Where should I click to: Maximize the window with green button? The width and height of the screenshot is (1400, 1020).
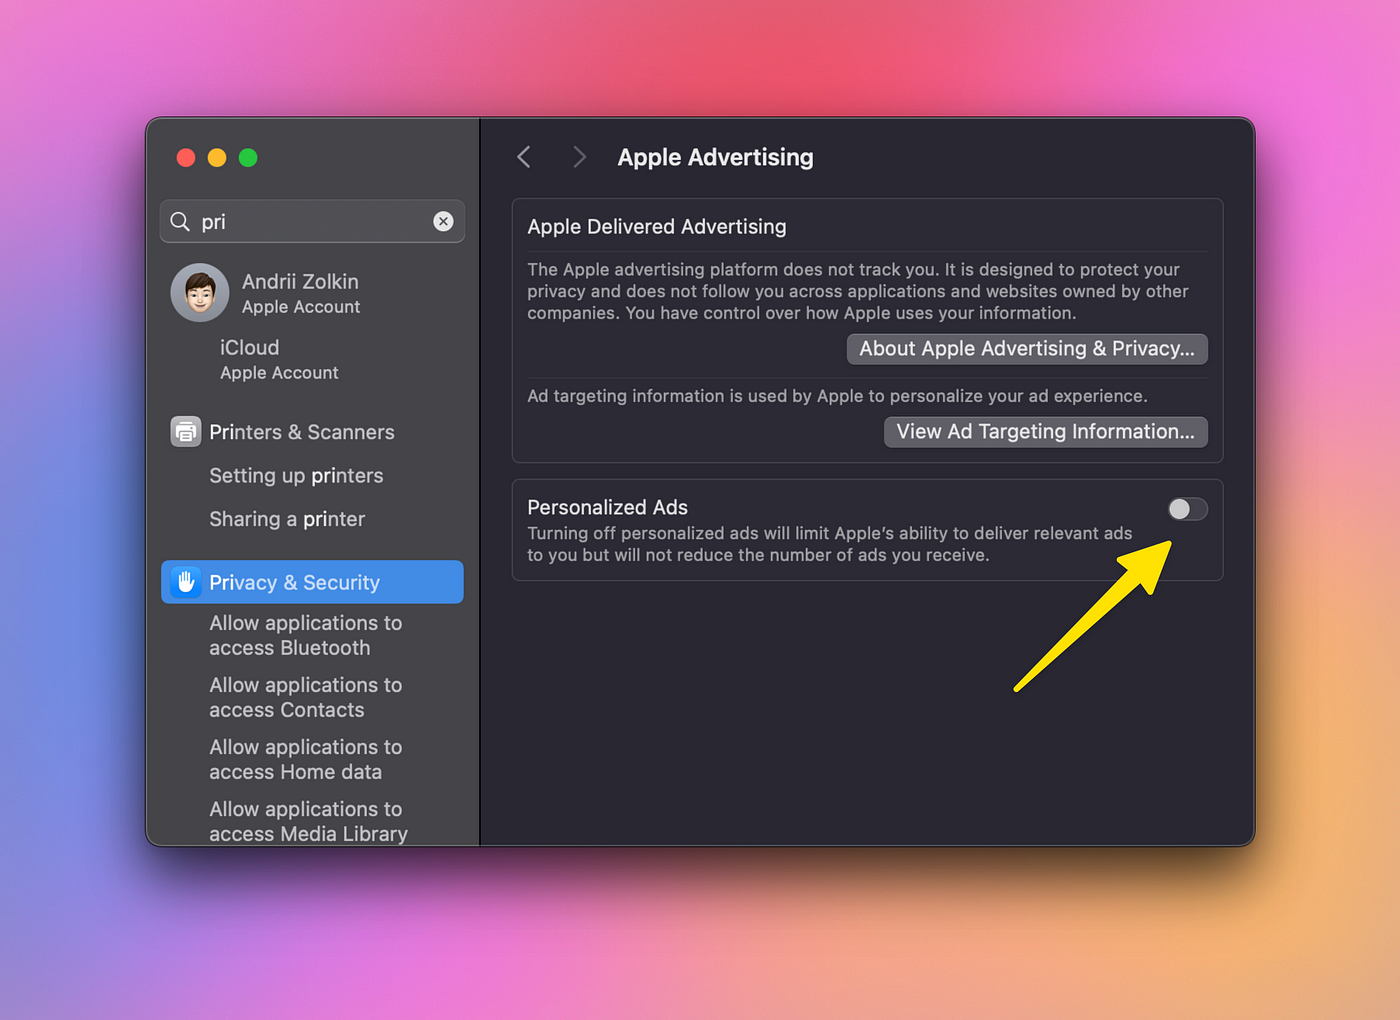tap(248, 158)
